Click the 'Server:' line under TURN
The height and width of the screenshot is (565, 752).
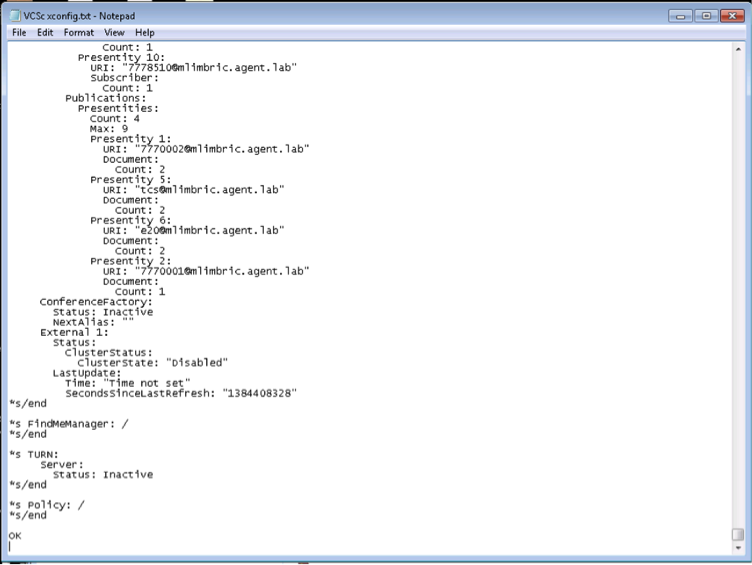62,465
